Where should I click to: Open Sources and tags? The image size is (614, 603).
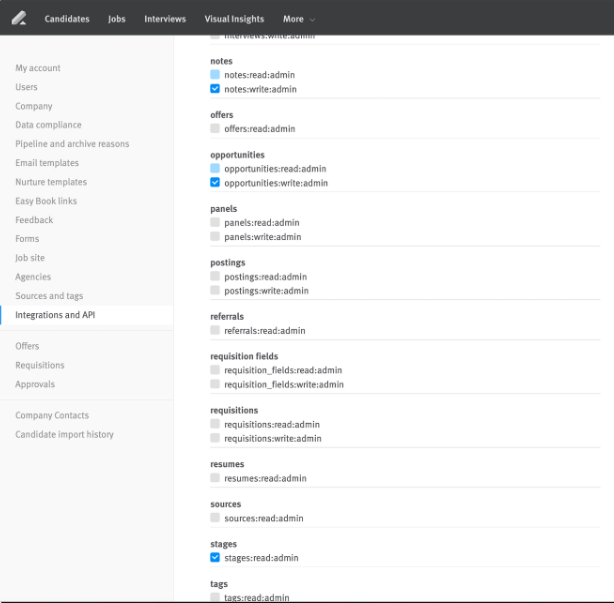point(49,296)
